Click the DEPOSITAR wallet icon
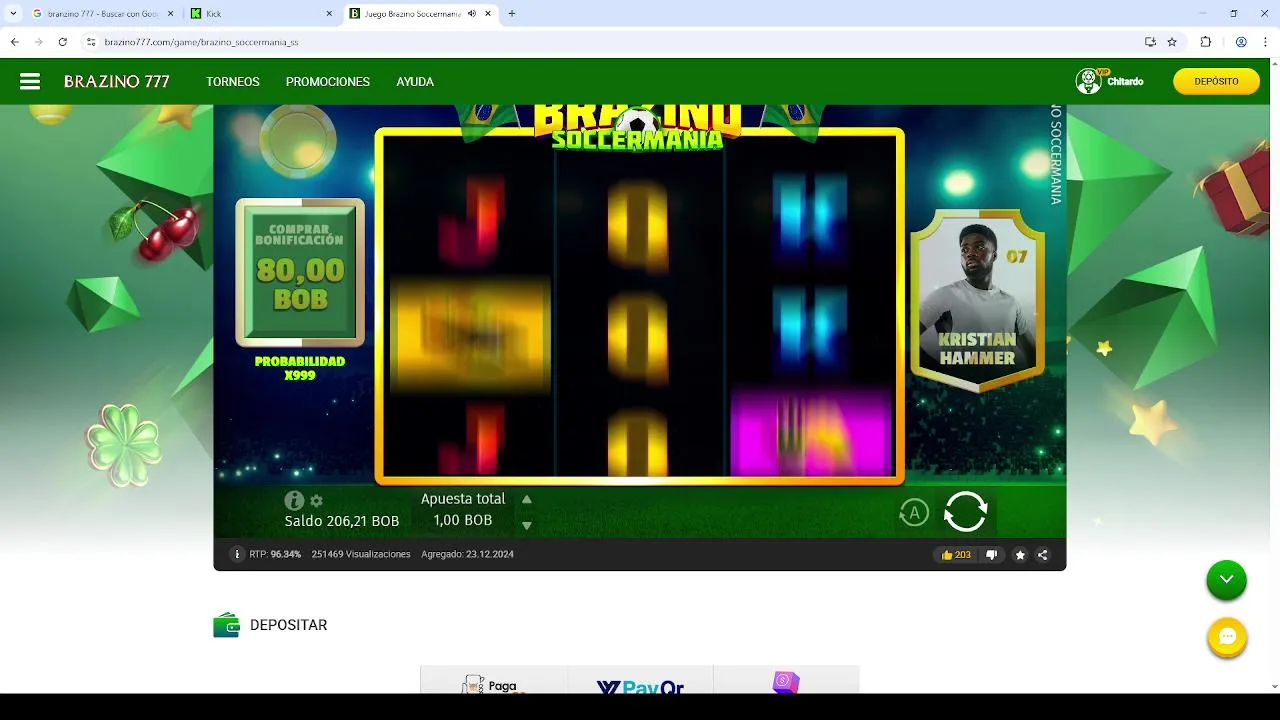Screen dimensions: 1280x720 226,625
